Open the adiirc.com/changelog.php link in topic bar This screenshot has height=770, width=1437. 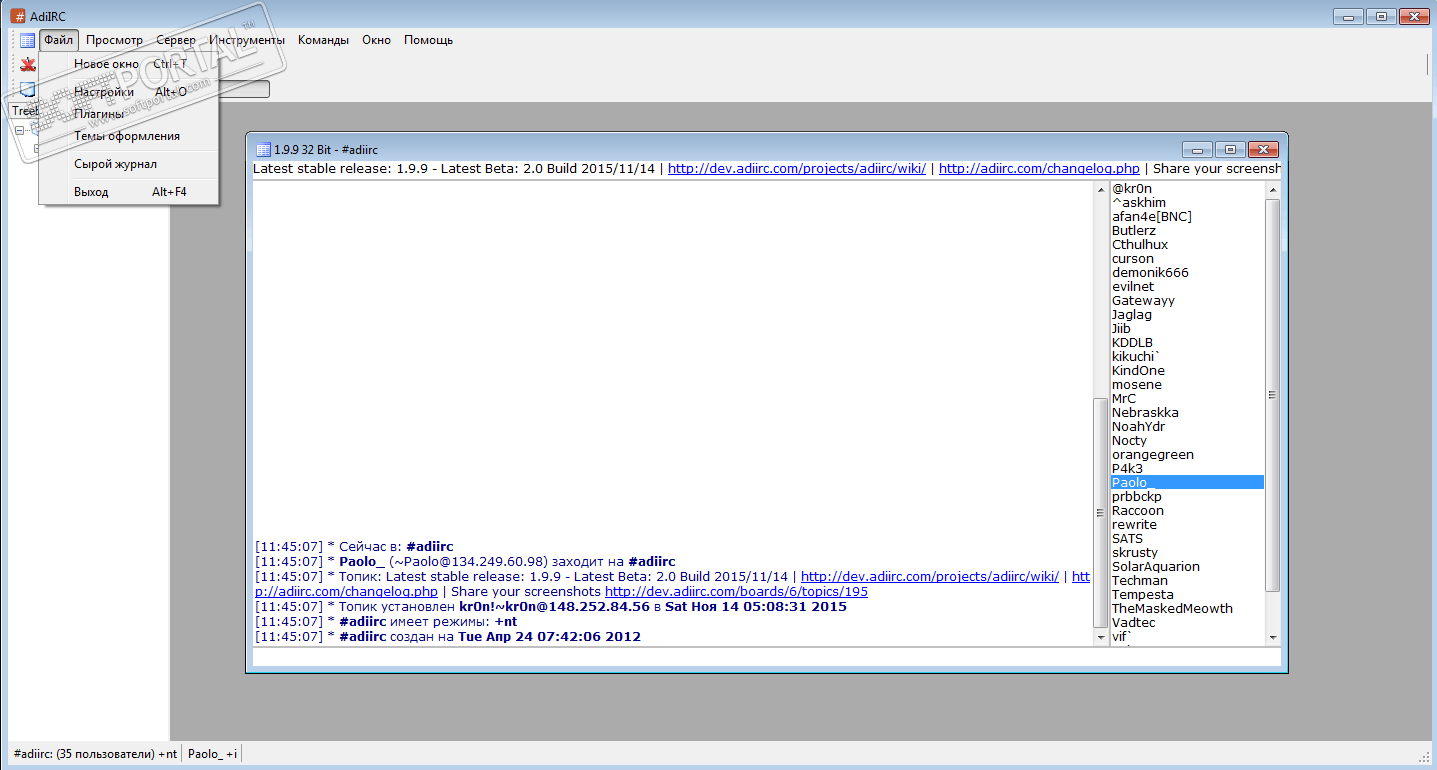[x=1039, y=169]
